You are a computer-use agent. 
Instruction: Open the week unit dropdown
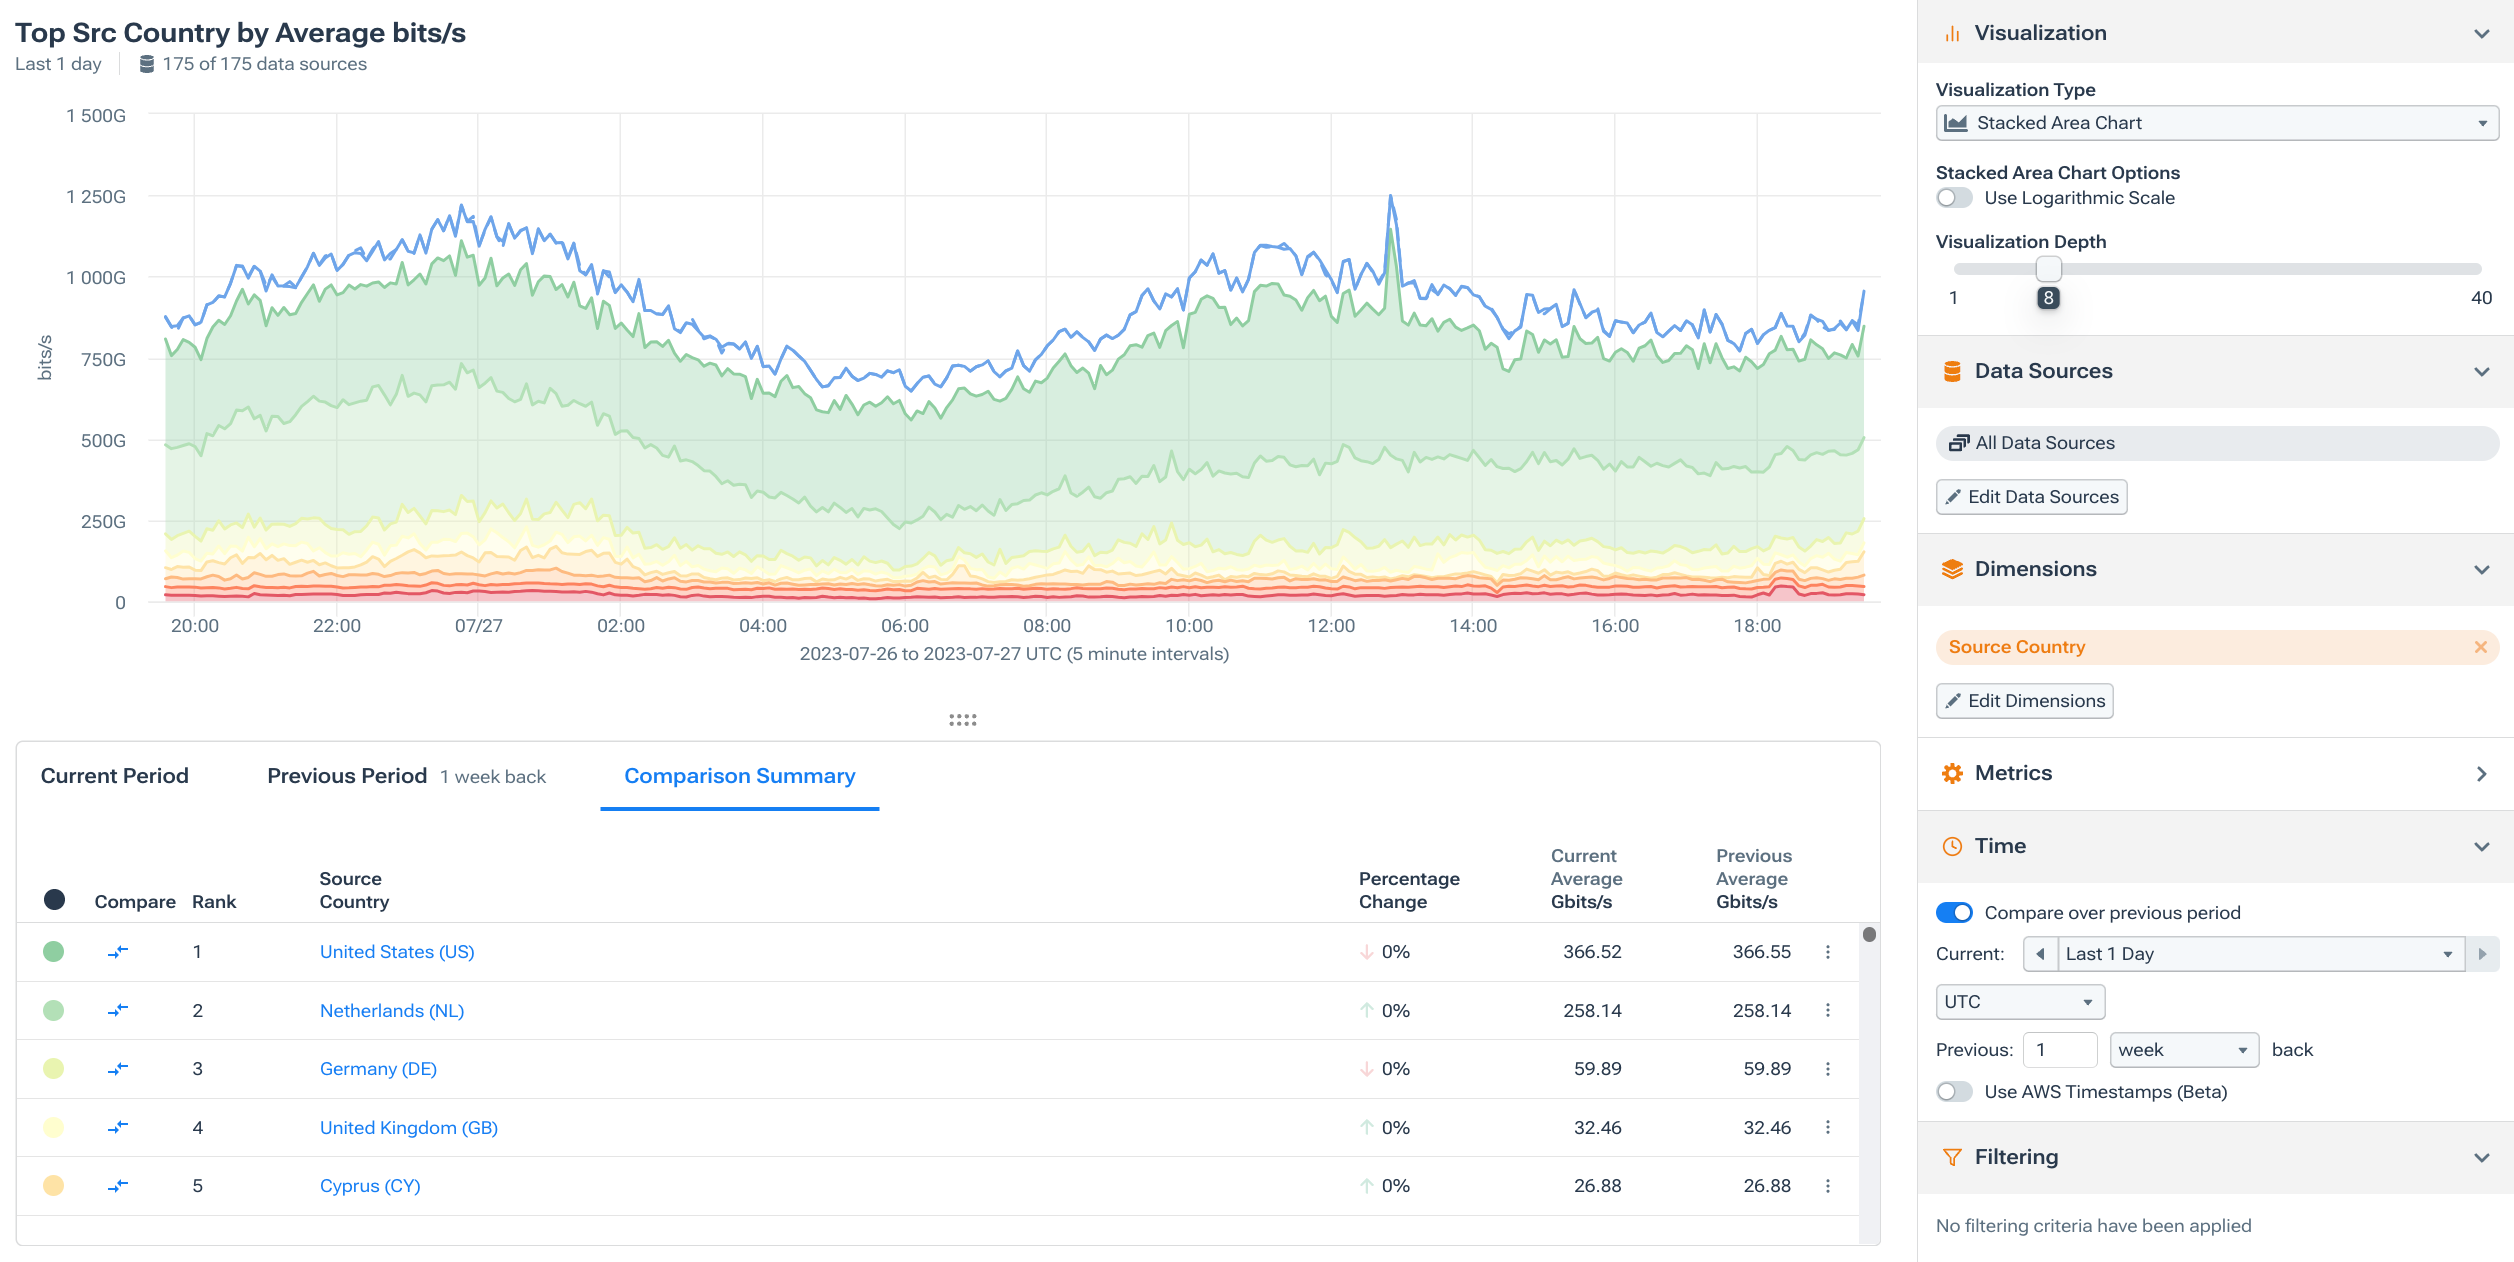coord(2183,1049)
